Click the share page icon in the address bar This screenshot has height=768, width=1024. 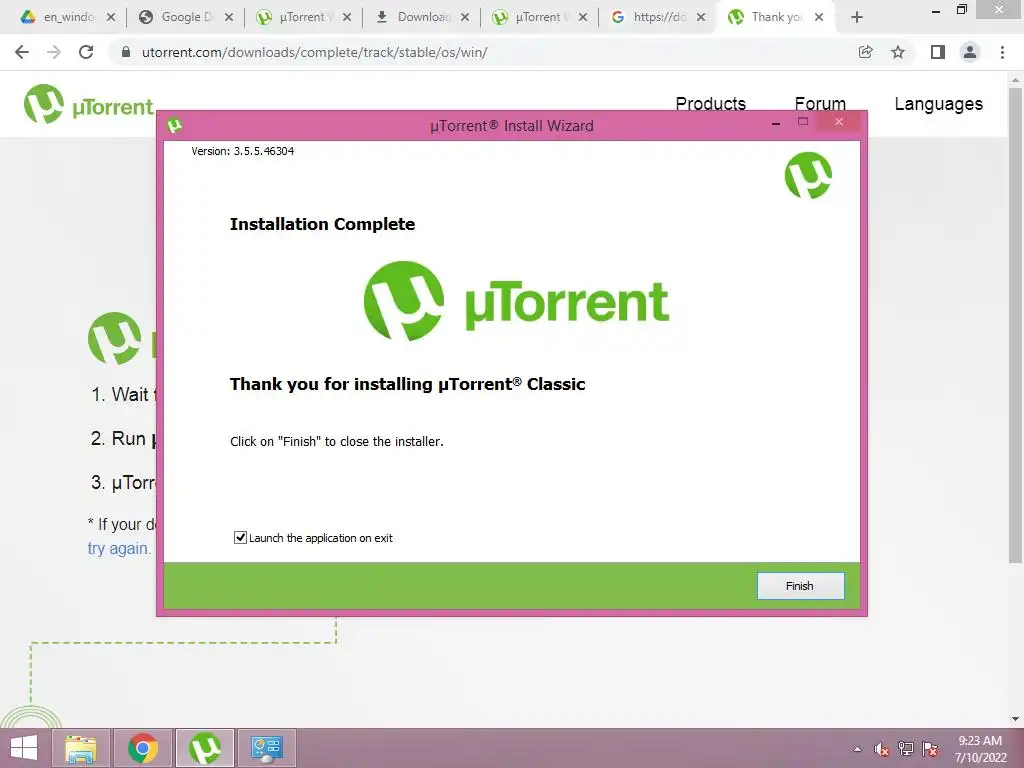[866, 52]
